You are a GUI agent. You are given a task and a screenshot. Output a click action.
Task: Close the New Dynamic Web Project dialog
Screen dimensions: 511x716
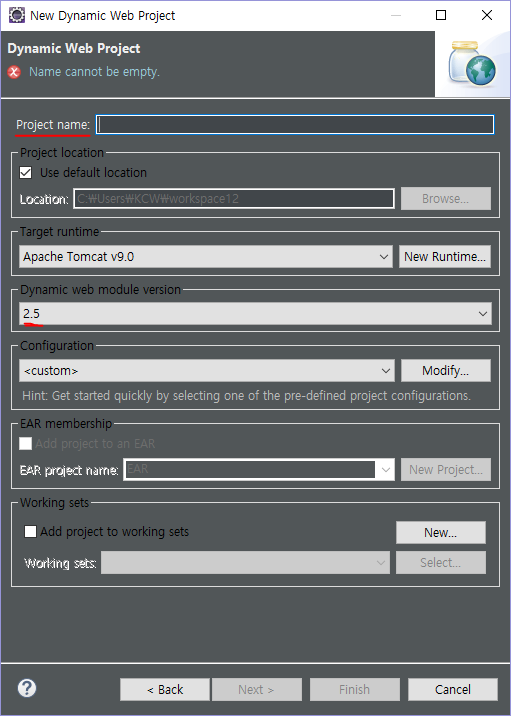tap(487, 15)
